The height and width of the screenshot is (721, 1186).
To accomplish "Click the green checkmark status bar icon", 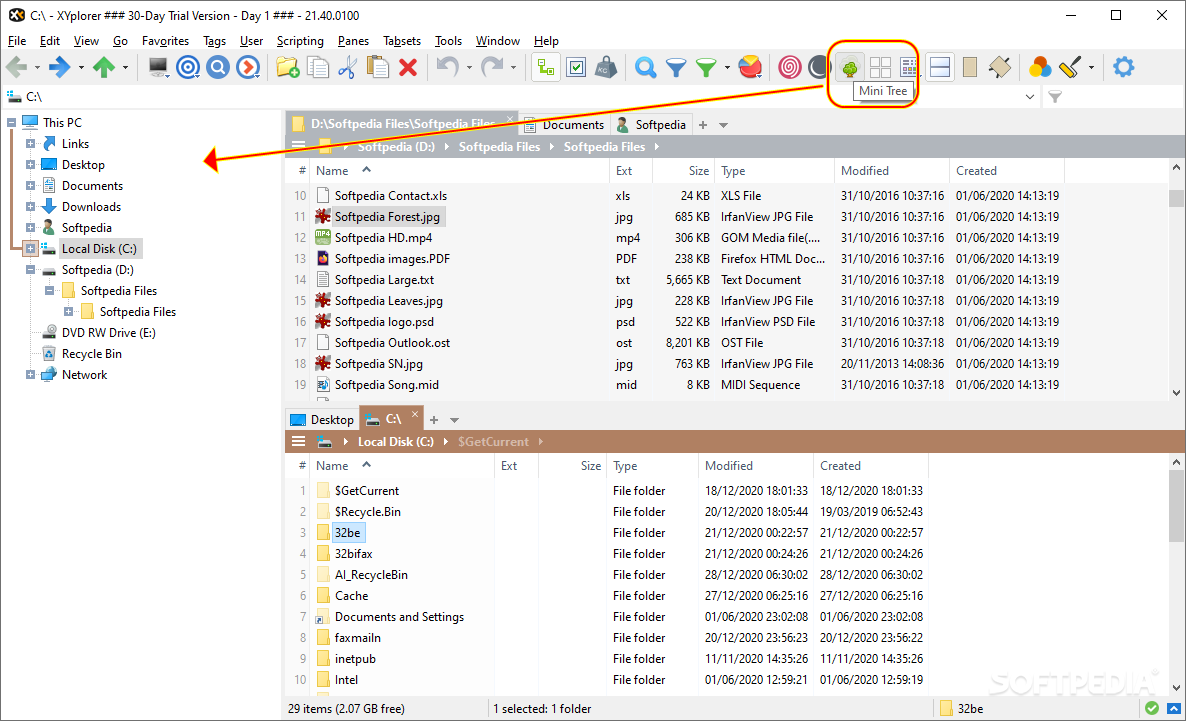I will [x=1151, y=709].
